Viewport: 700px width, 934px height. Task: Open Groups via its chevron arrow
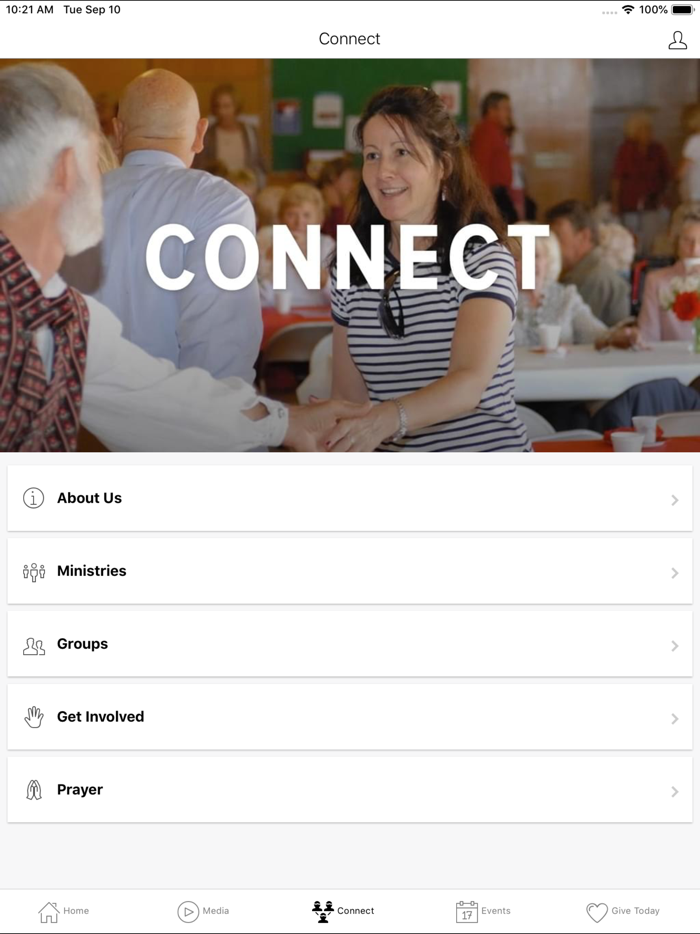(x=675, y=646)
